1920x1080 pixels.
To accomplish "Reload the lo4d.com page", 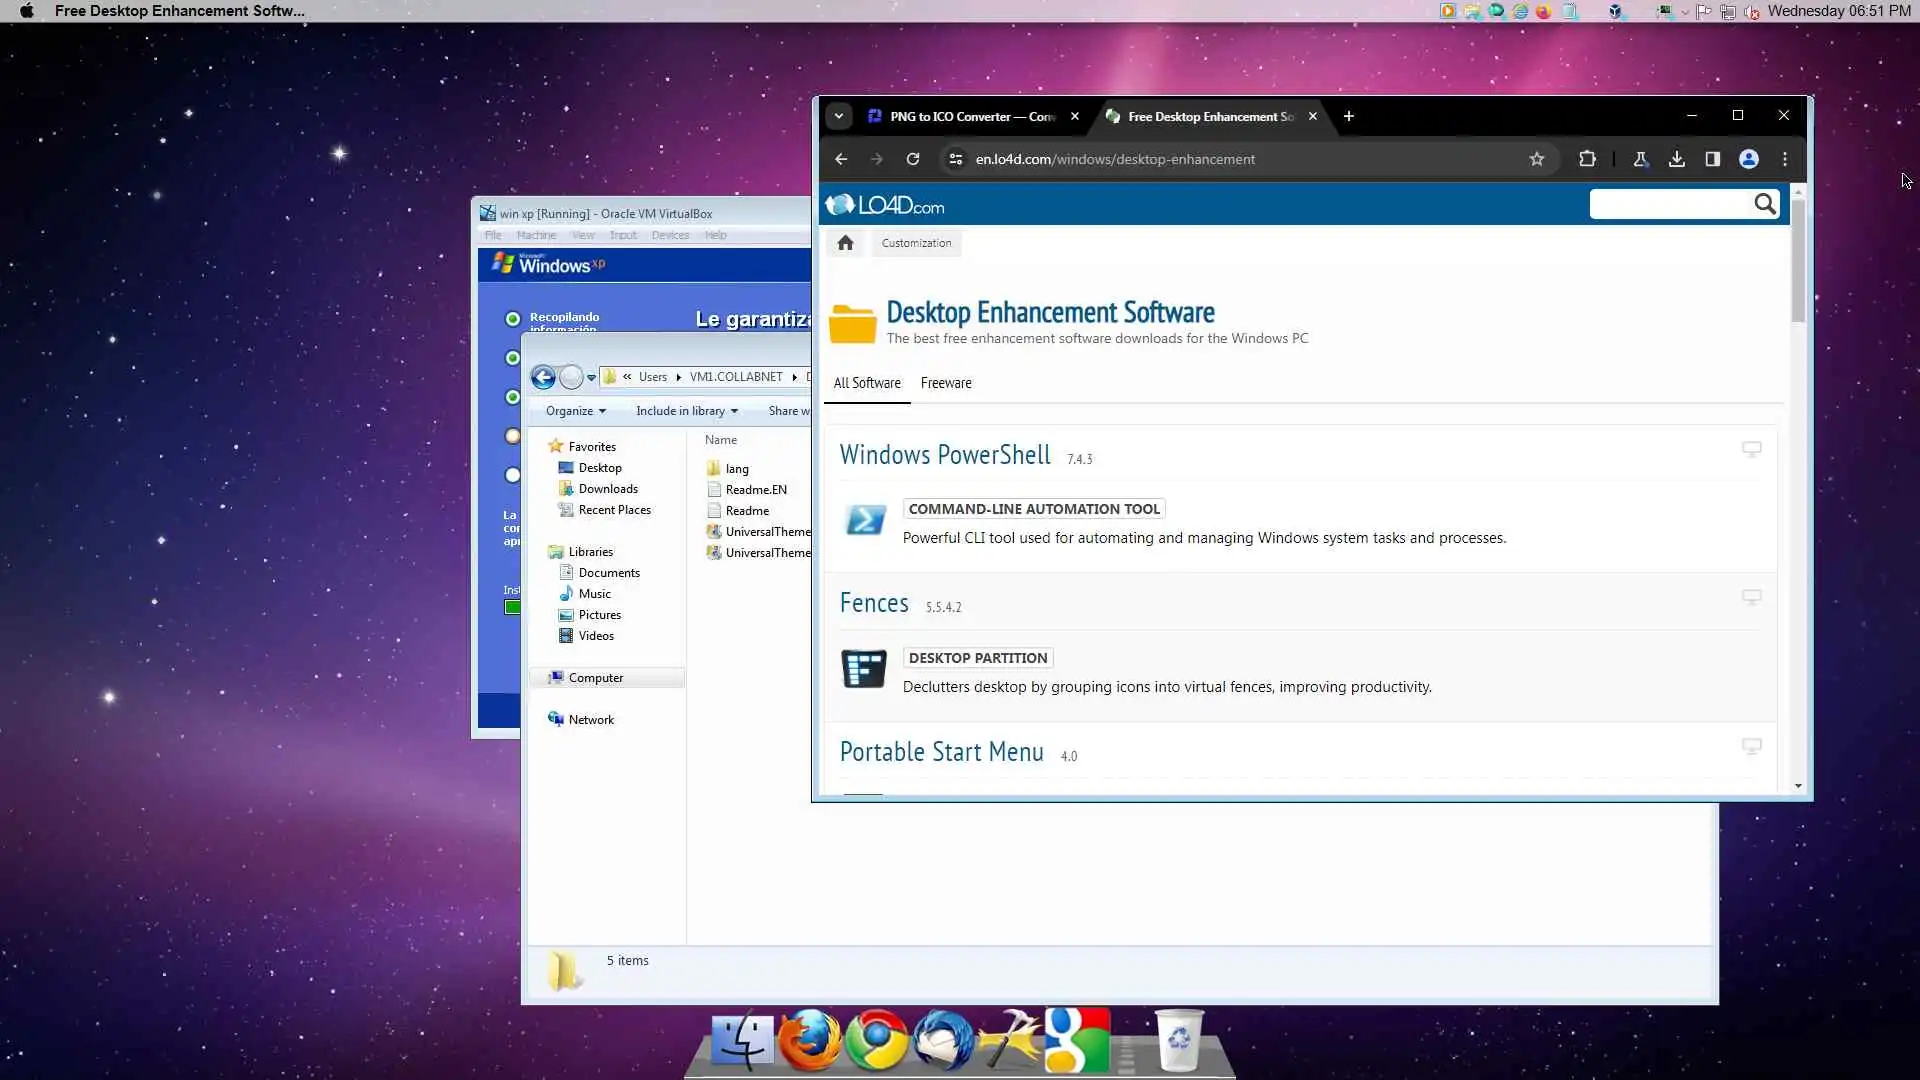I will (913, 159).
